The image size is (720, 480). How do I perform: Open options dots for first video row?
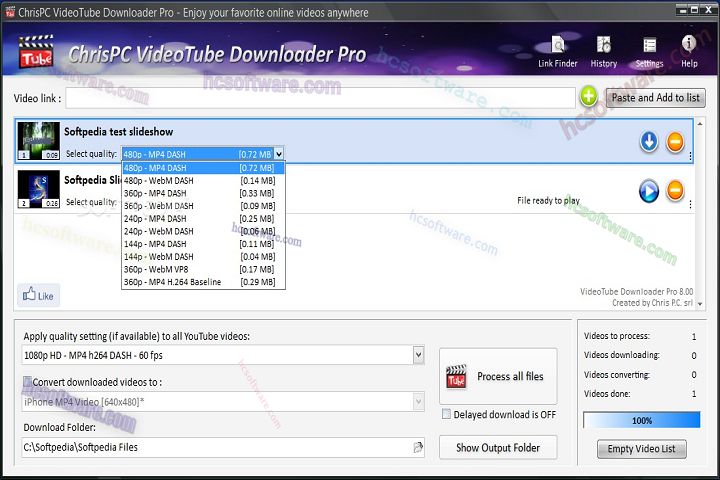pyautogui.click(x=690, y=156)
